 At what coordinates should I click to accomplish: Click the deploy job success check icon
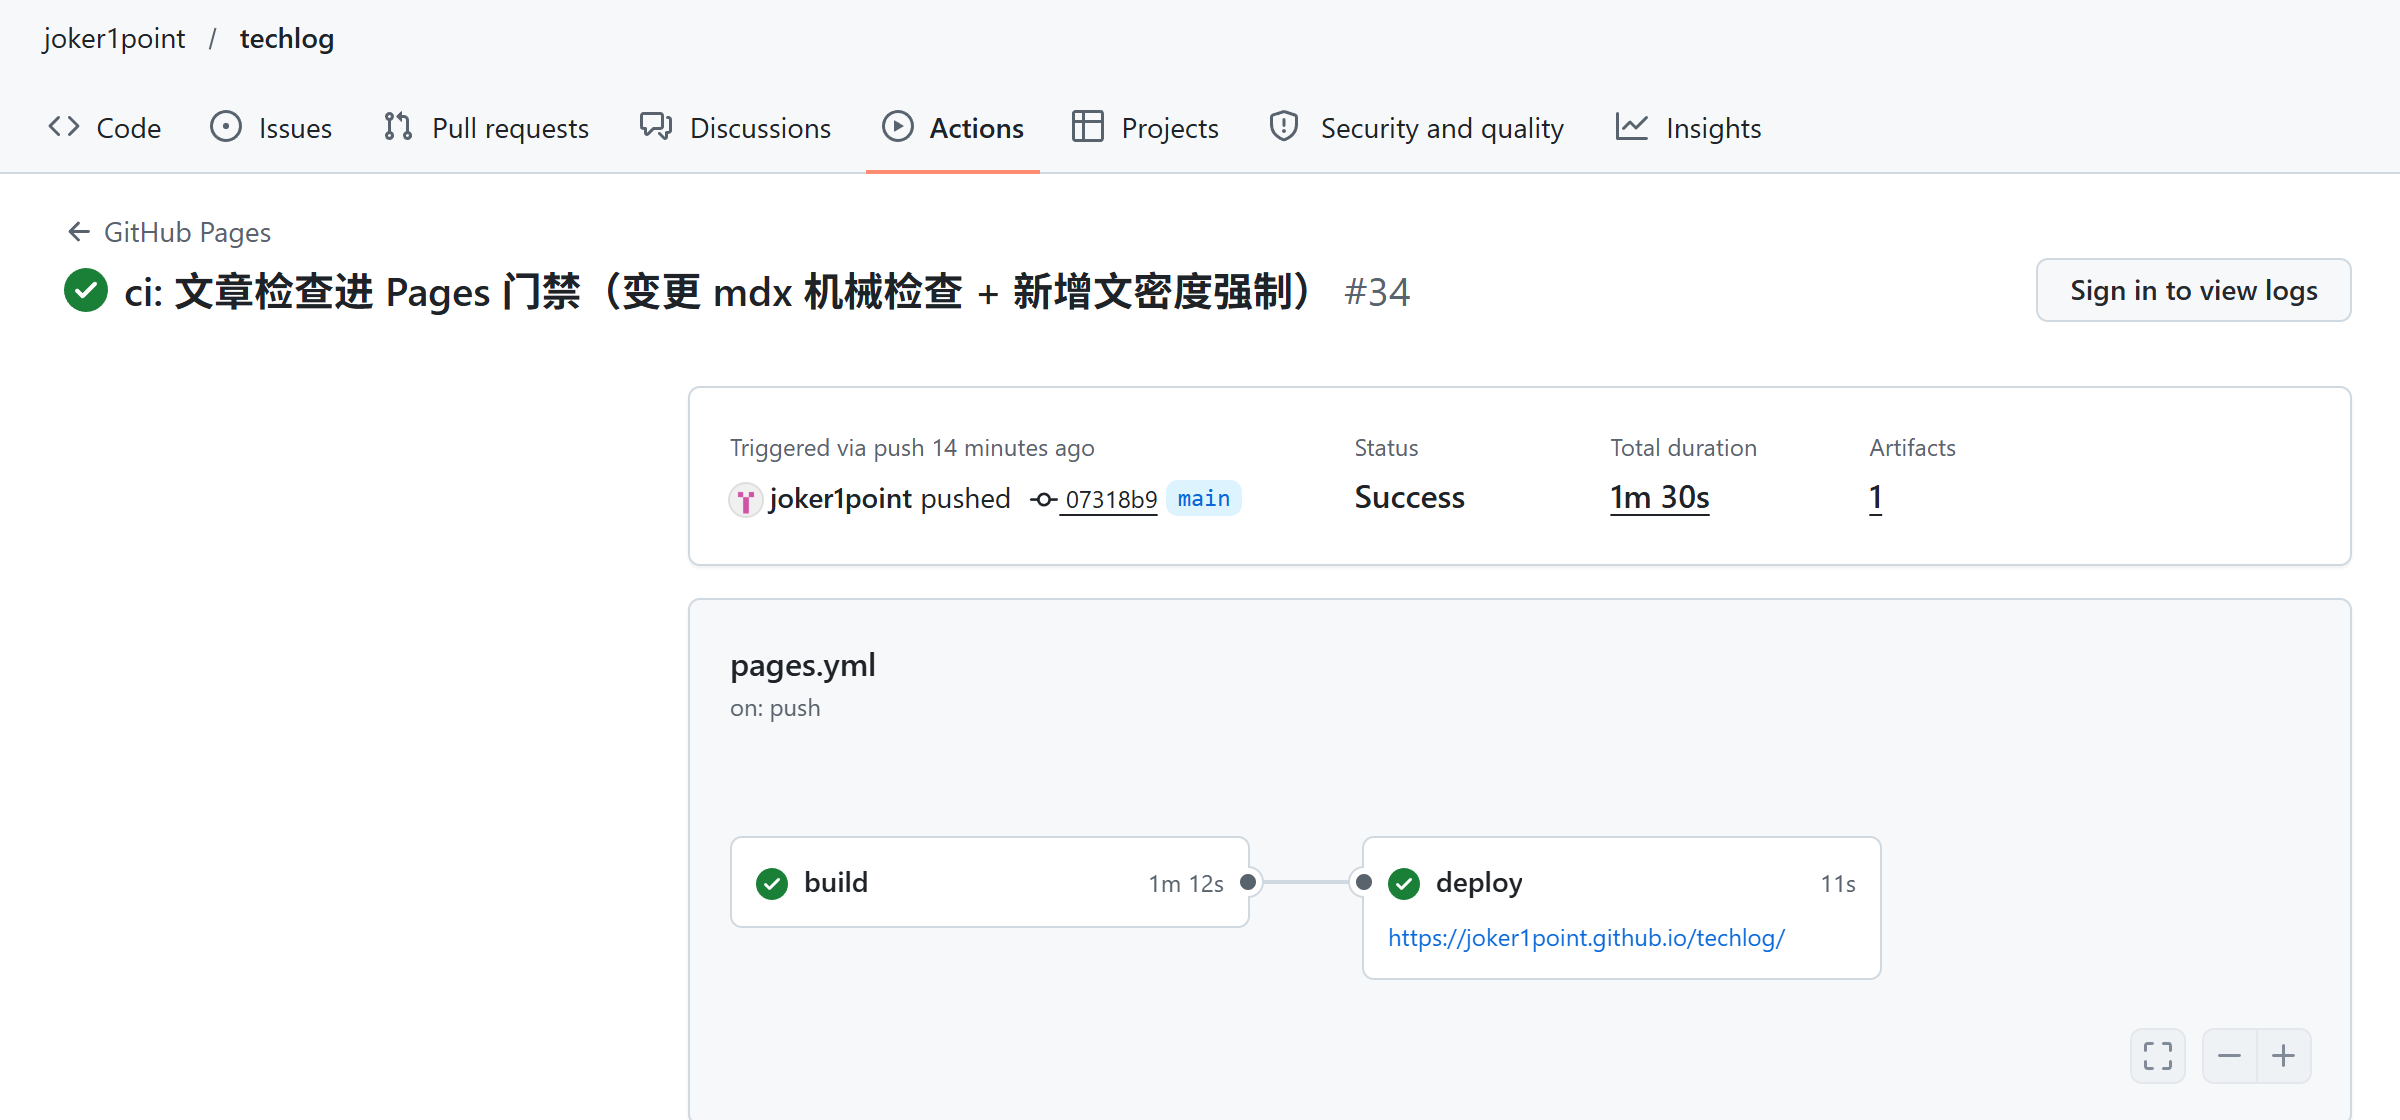point(1404,883)
